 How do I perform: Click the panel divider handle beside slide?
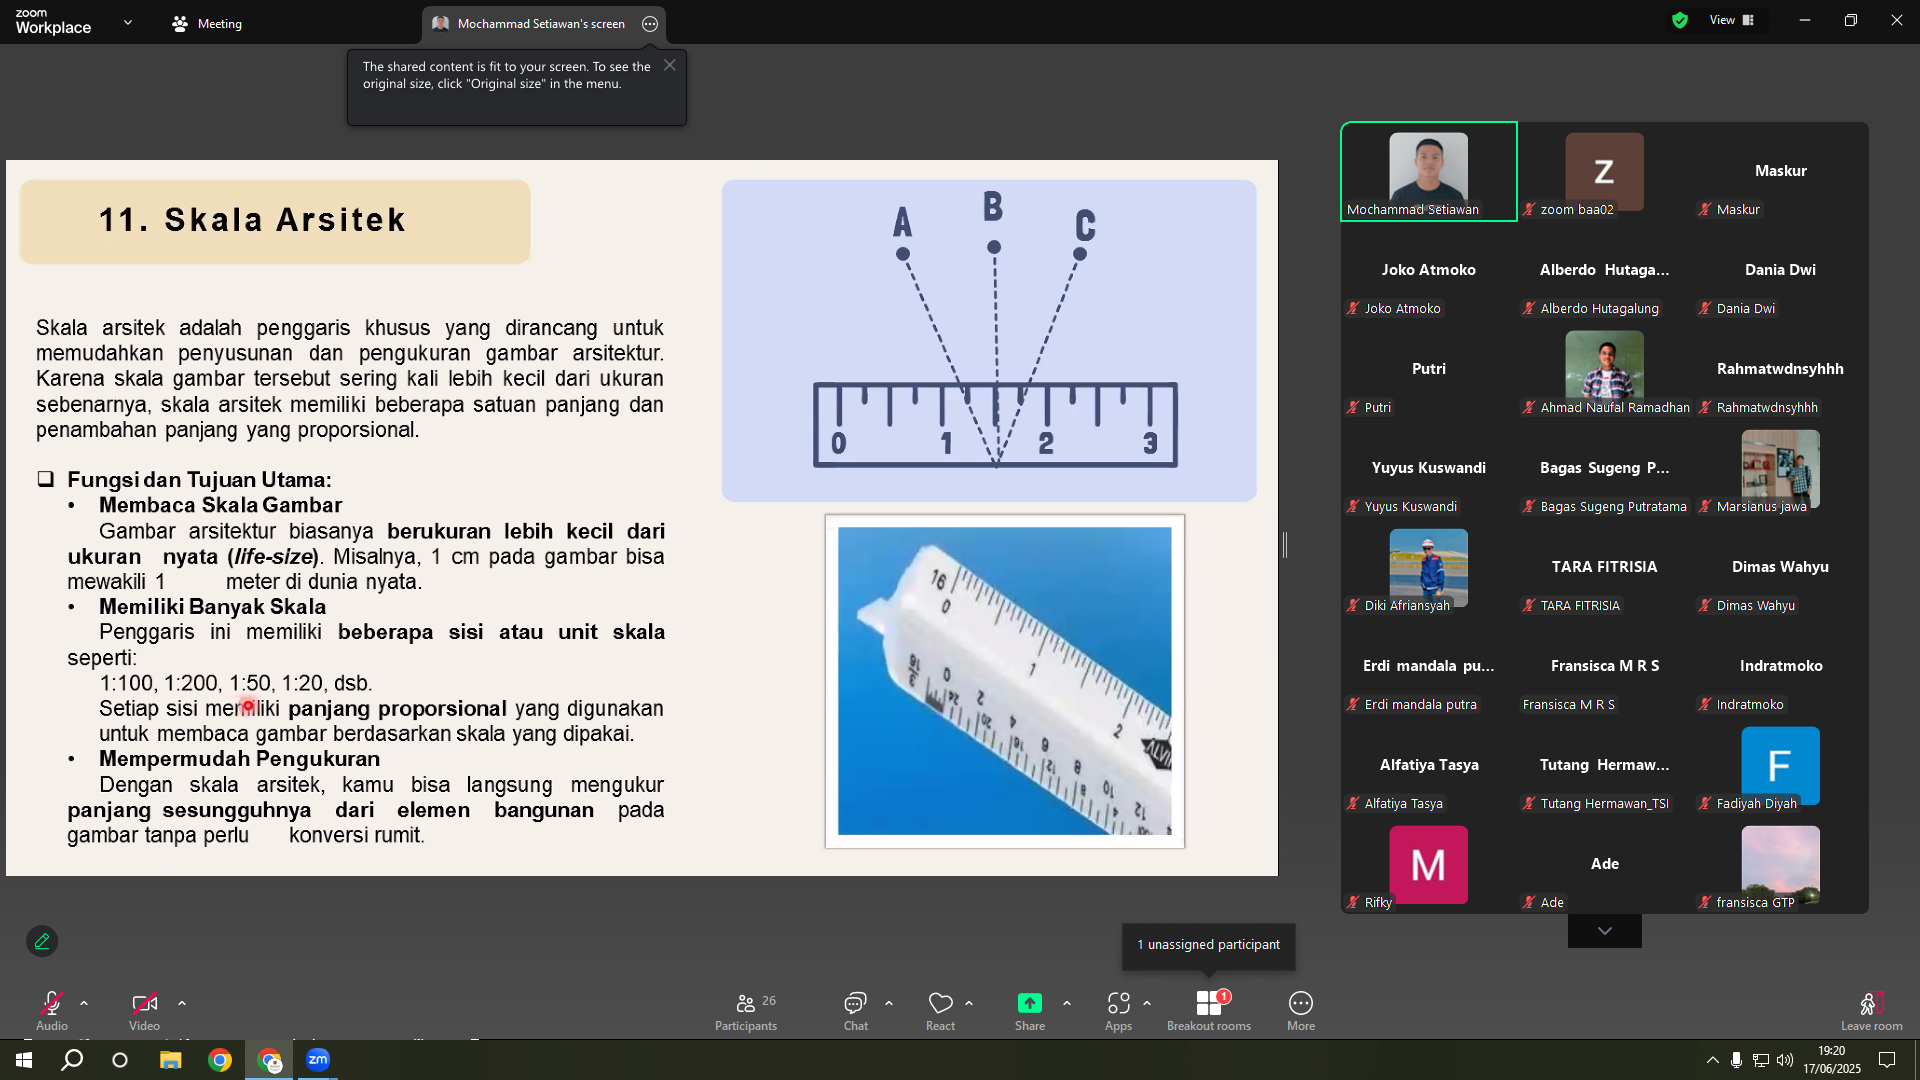(1285, 545)
